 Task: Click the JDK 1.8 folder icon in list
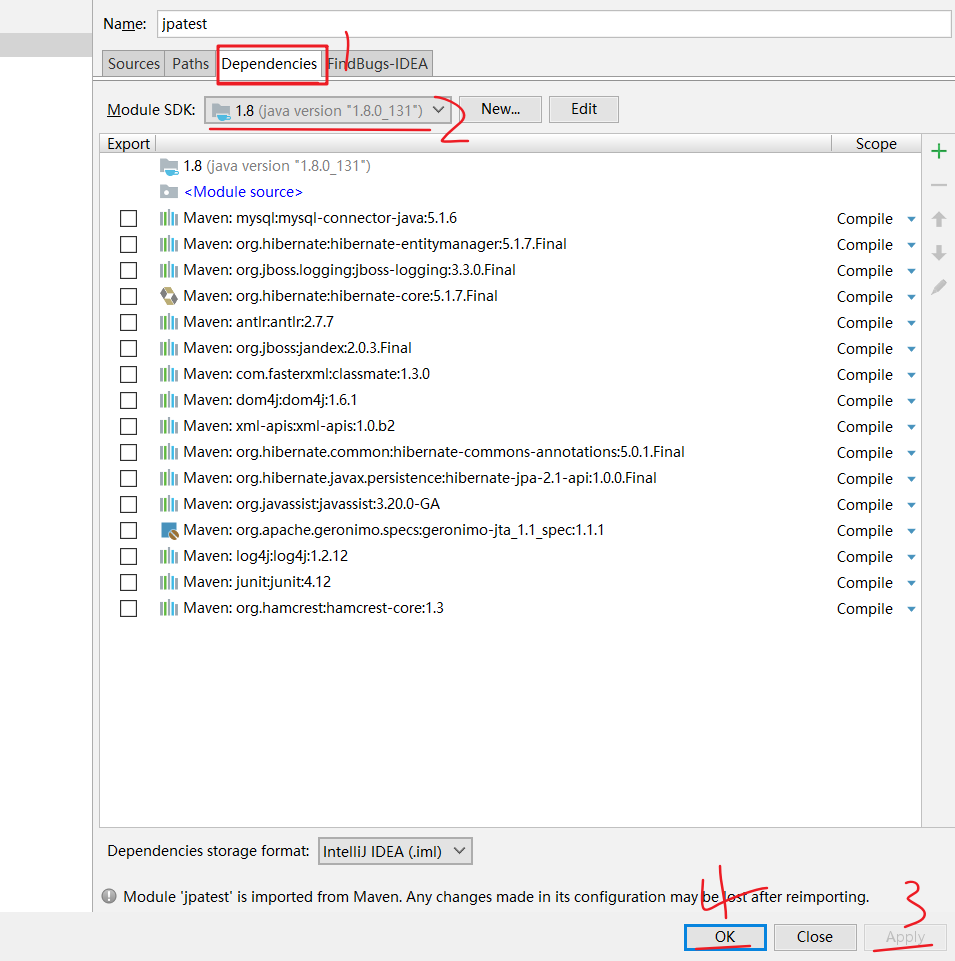pos(169,166)
